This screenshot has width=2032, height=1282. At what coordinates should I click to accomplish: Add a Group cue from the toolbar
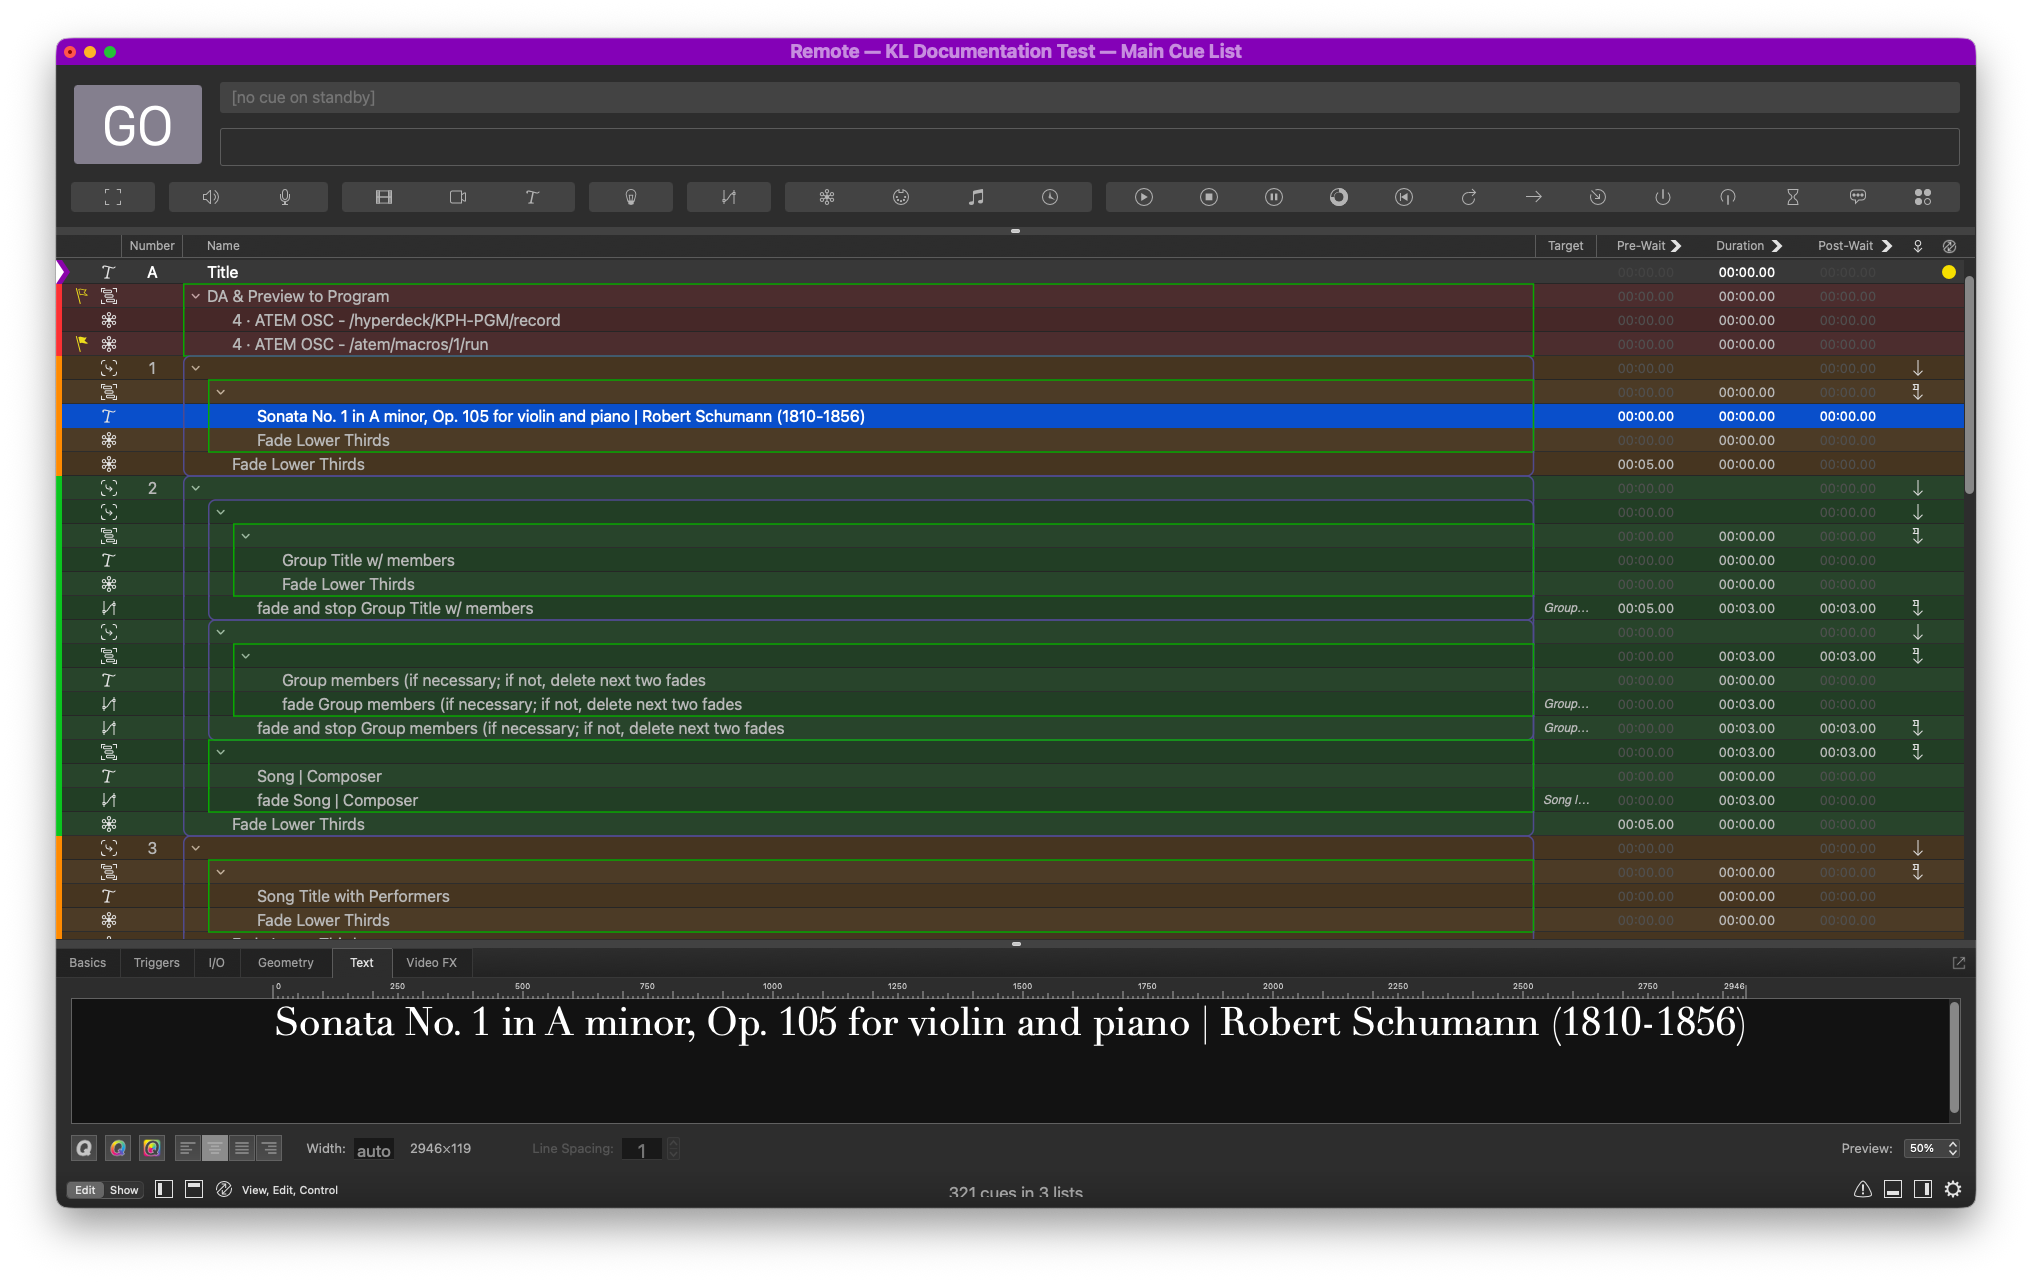click(113, 197)
